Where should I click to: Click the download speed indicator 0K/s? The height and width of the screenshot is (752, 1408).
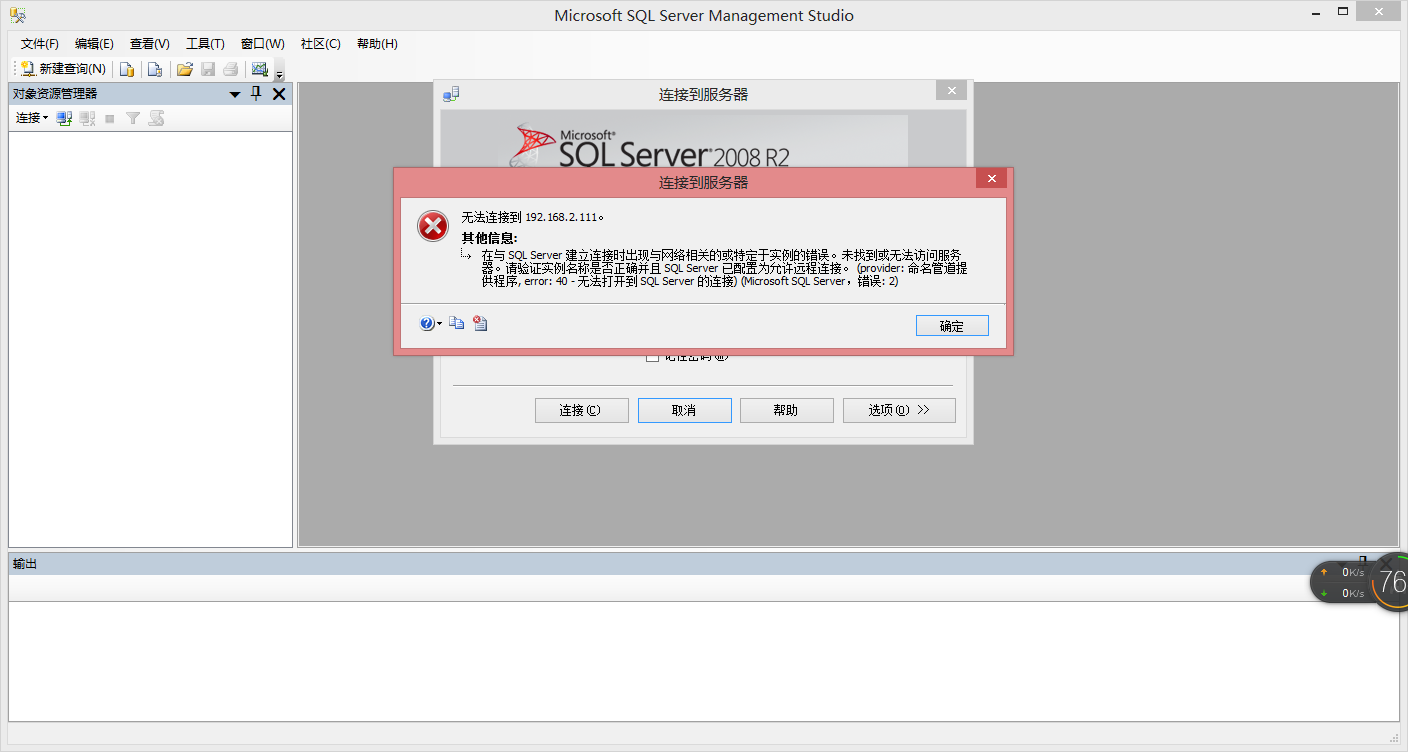coord(1343,593)
